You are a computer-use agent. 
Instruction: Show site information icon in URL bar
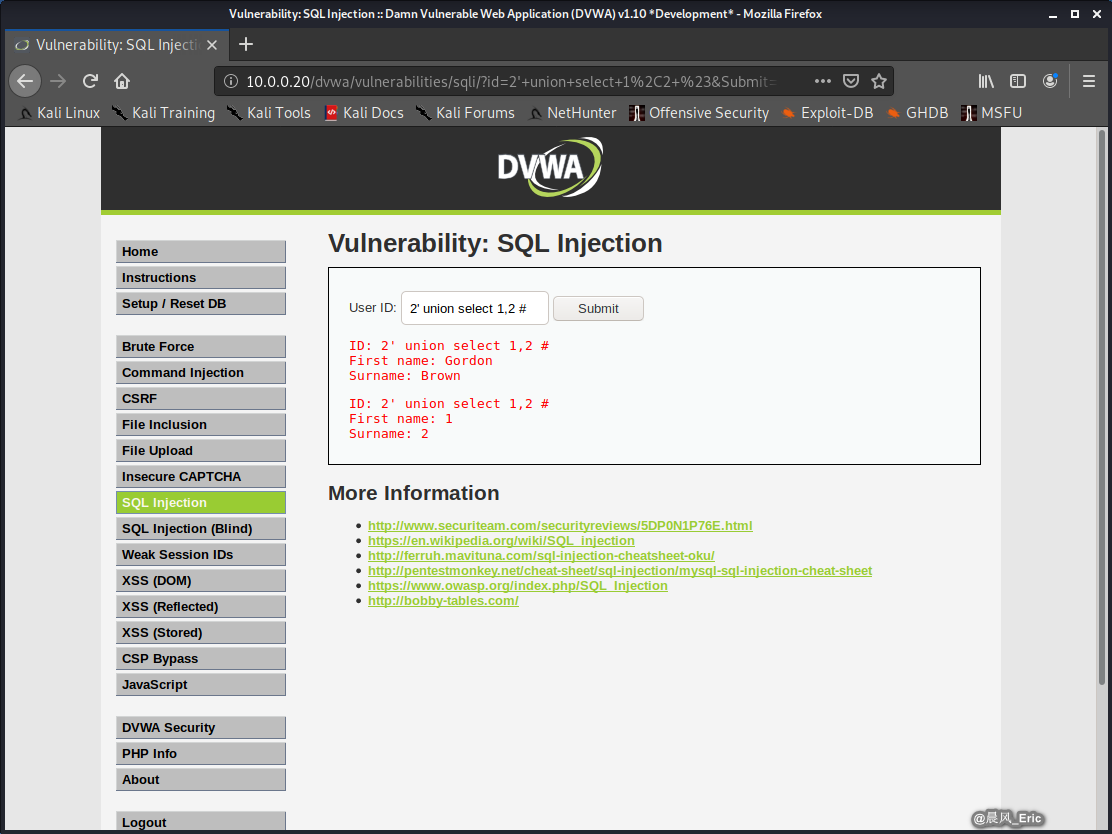click(x=230, y=82)
